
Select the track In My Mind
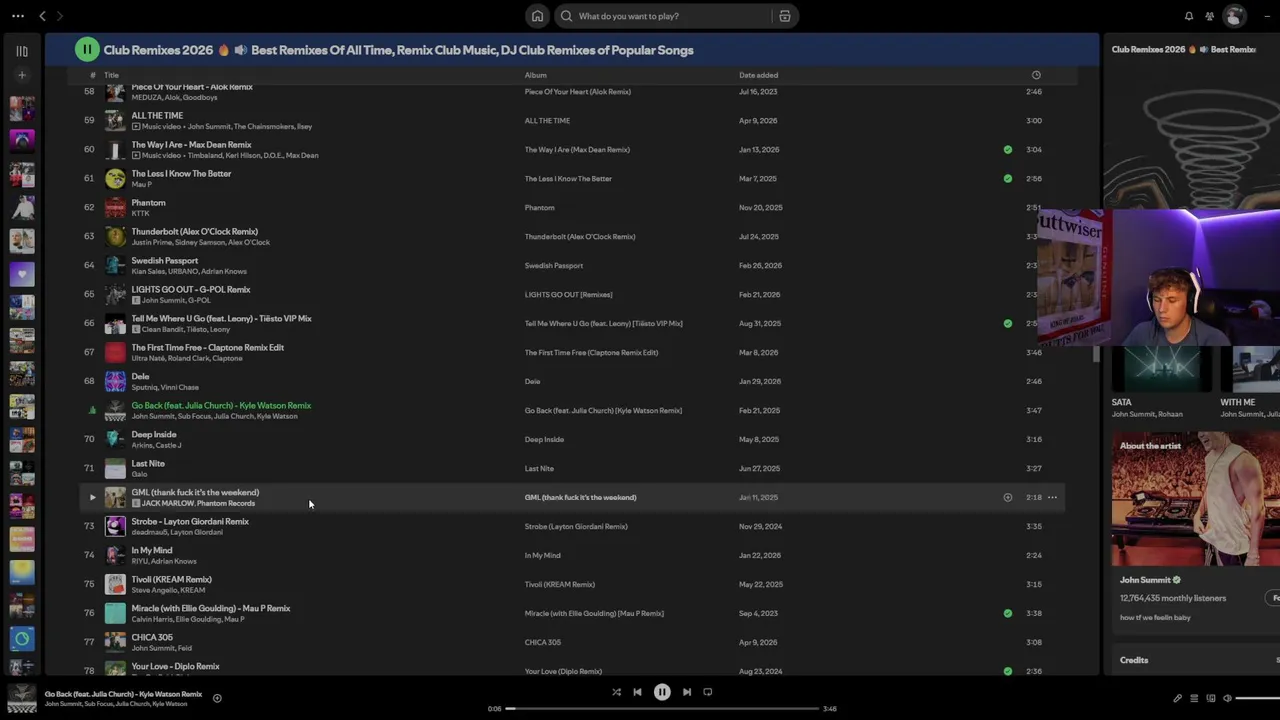pos(152,551)
